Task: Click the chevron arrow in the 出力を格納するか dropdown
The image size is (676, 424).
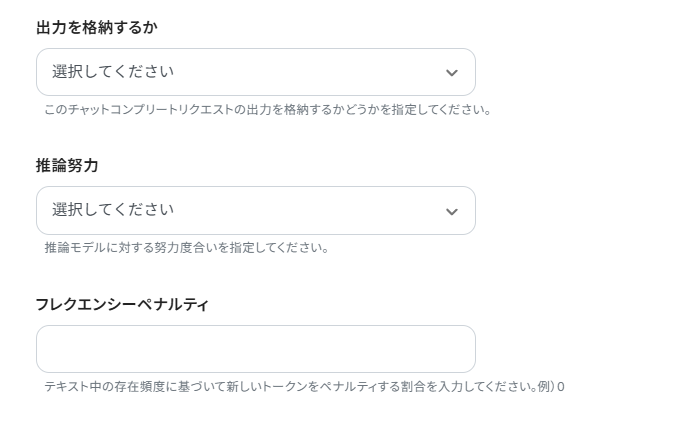Action: coord(451,73)
